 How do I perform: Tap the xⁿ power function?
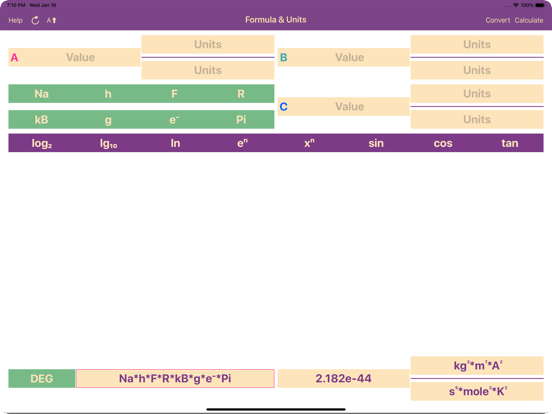[x=309, y=143]
